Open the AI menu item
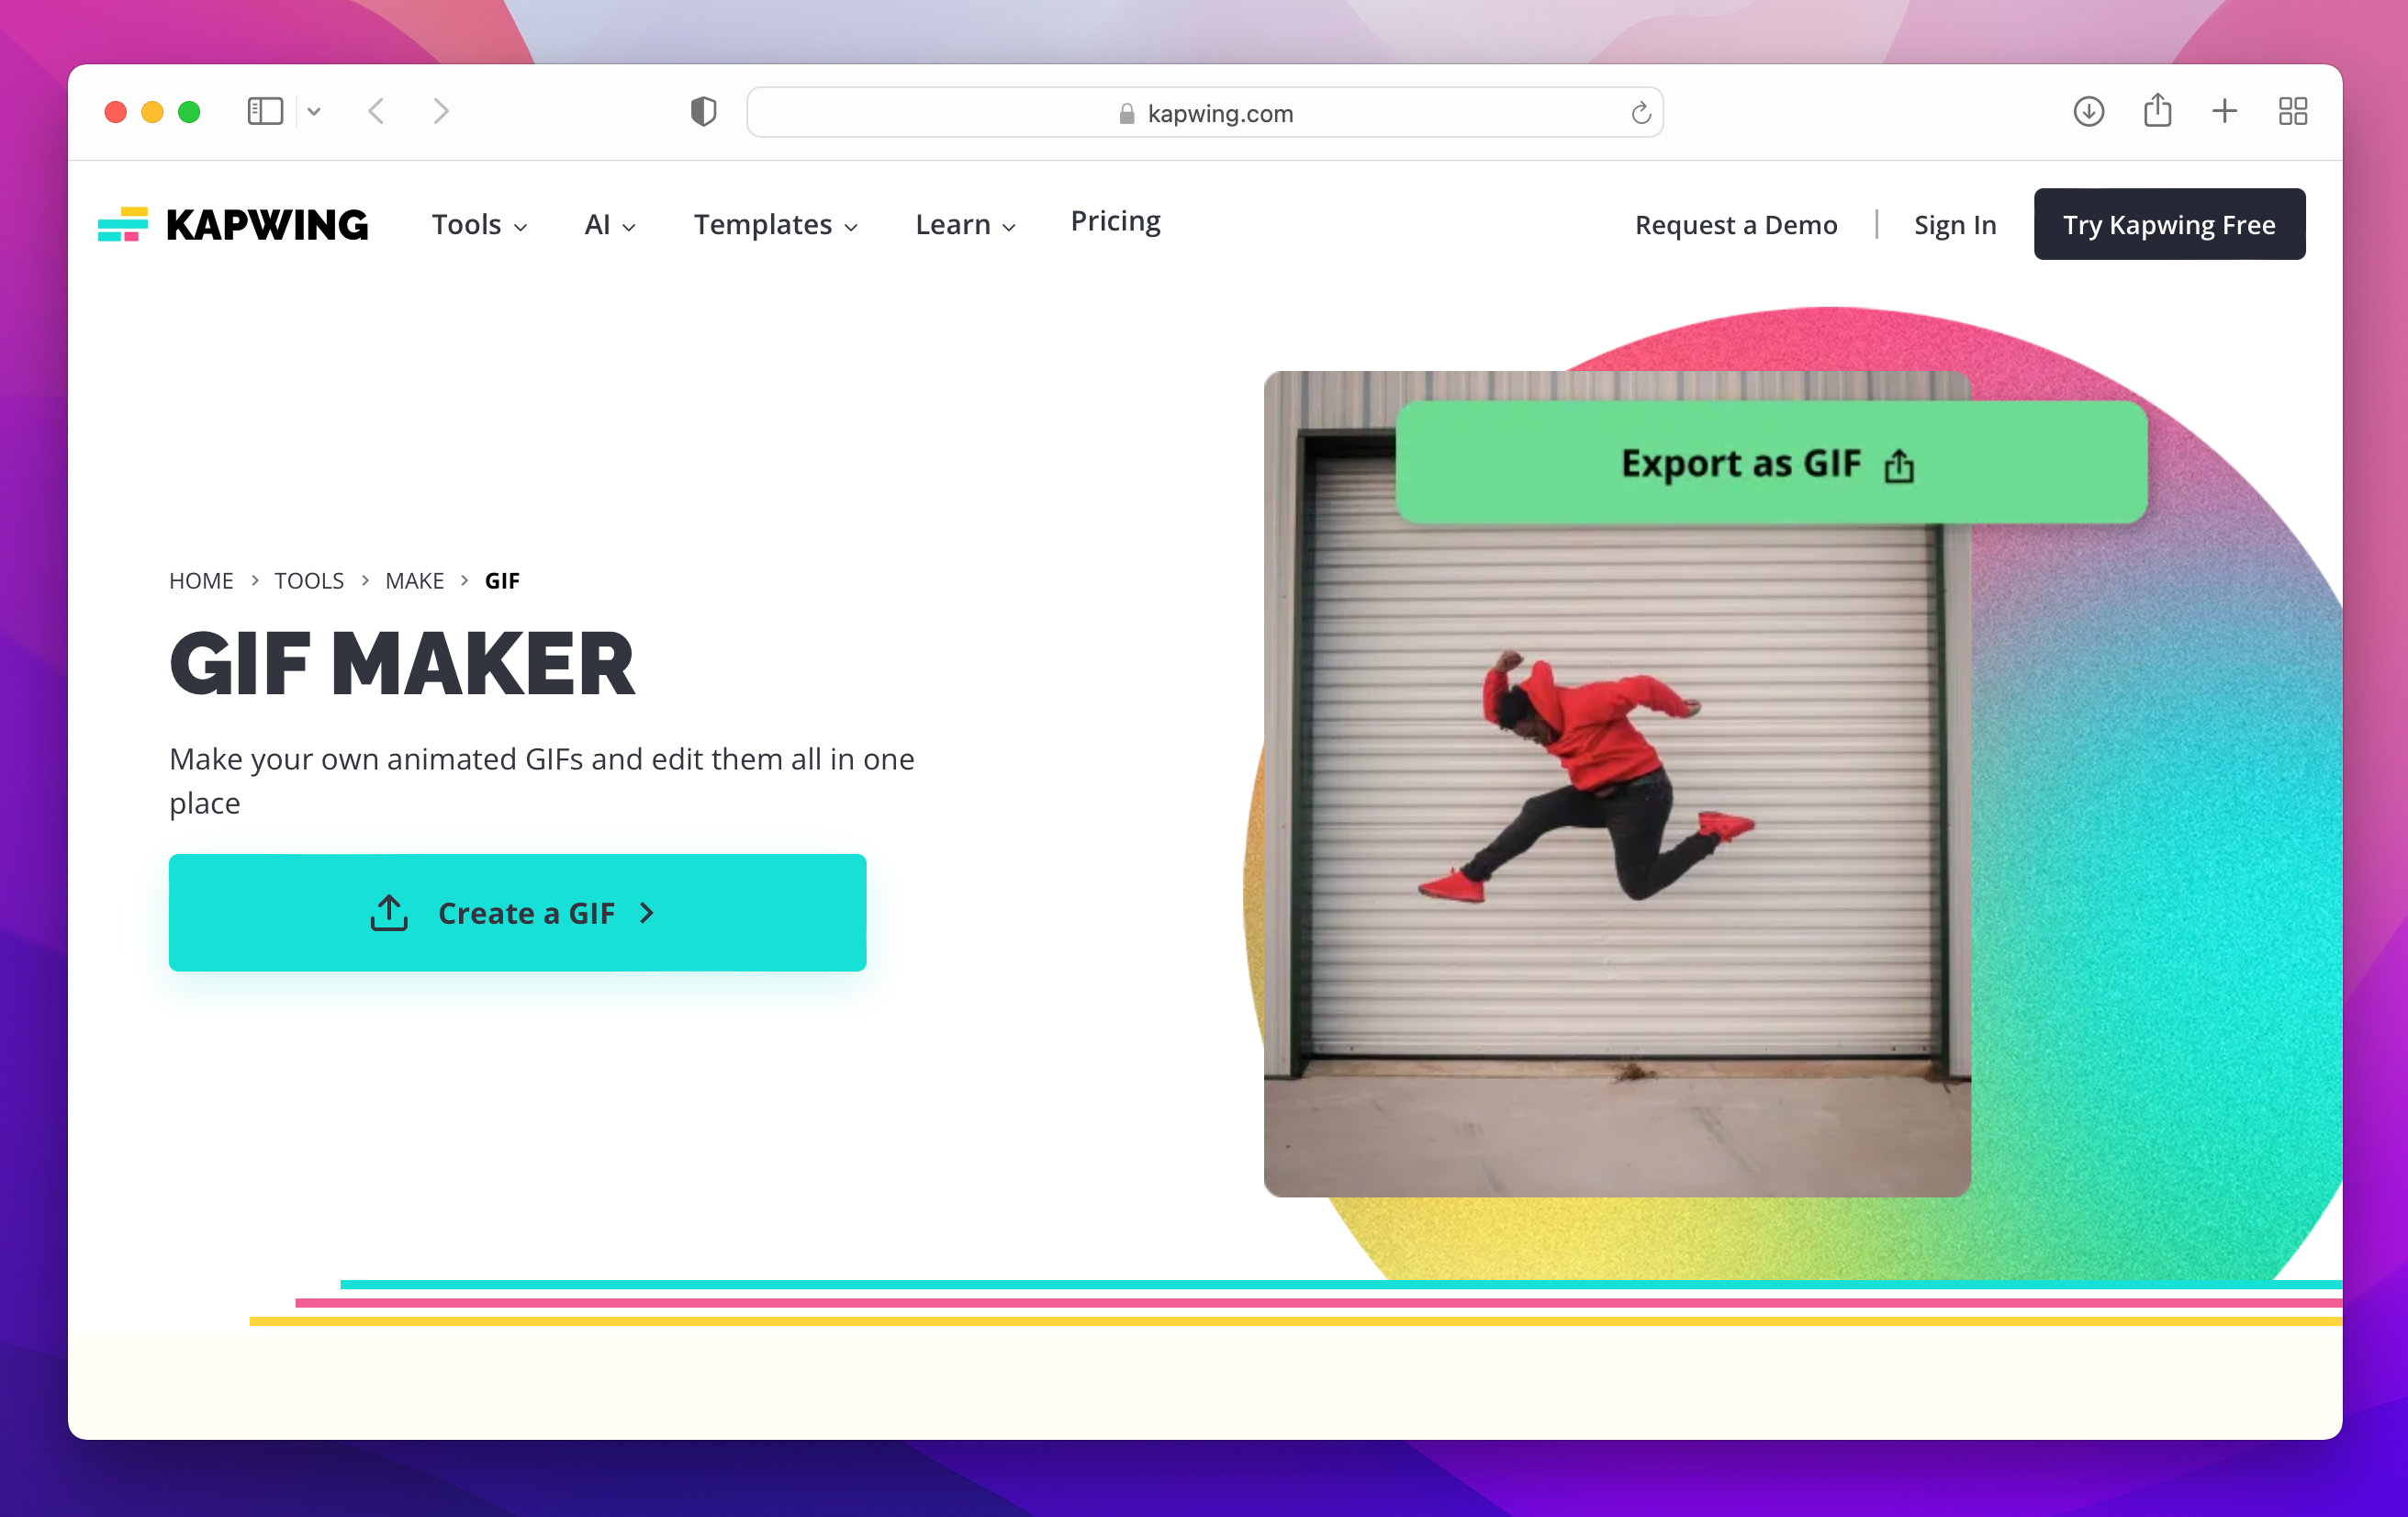Viewport: 2408px width, 1517px height. point(608,224)
